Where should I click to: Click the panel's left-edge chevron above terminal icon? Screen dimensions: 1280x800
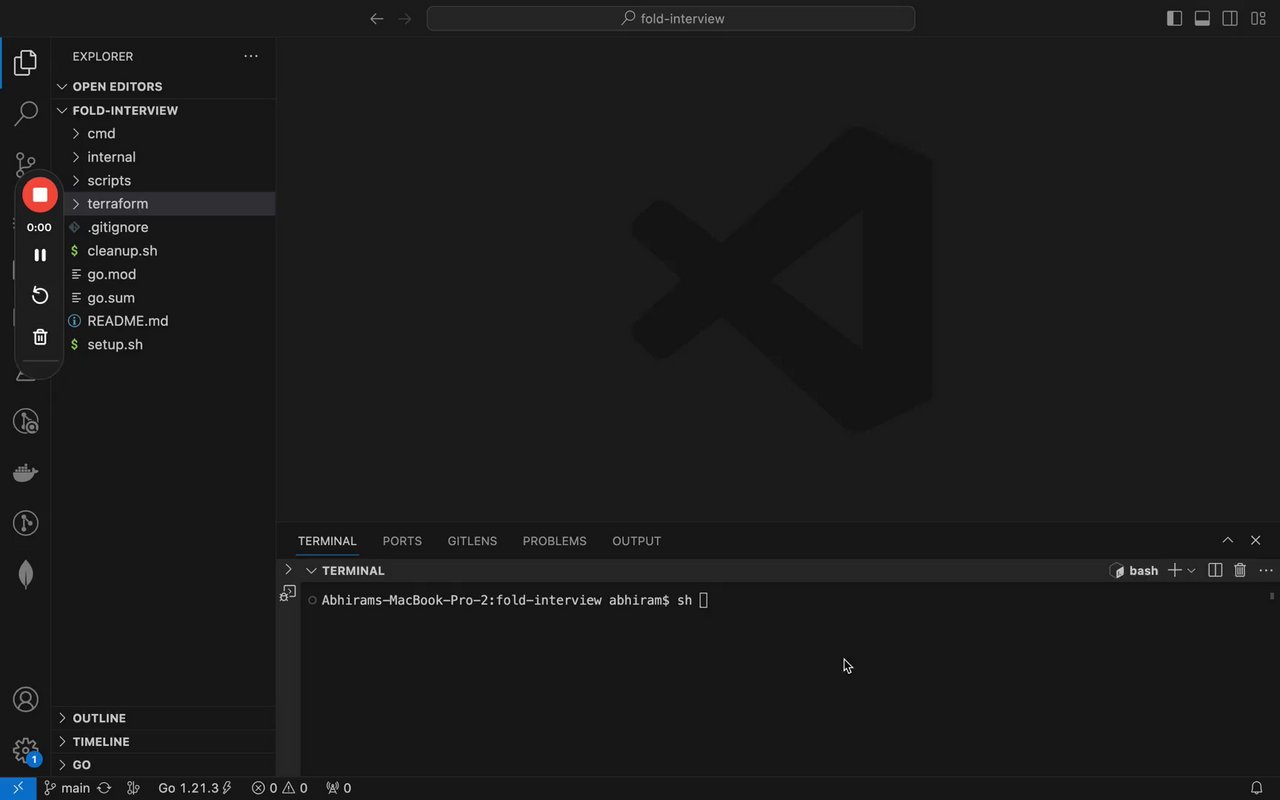pos(288,569)
